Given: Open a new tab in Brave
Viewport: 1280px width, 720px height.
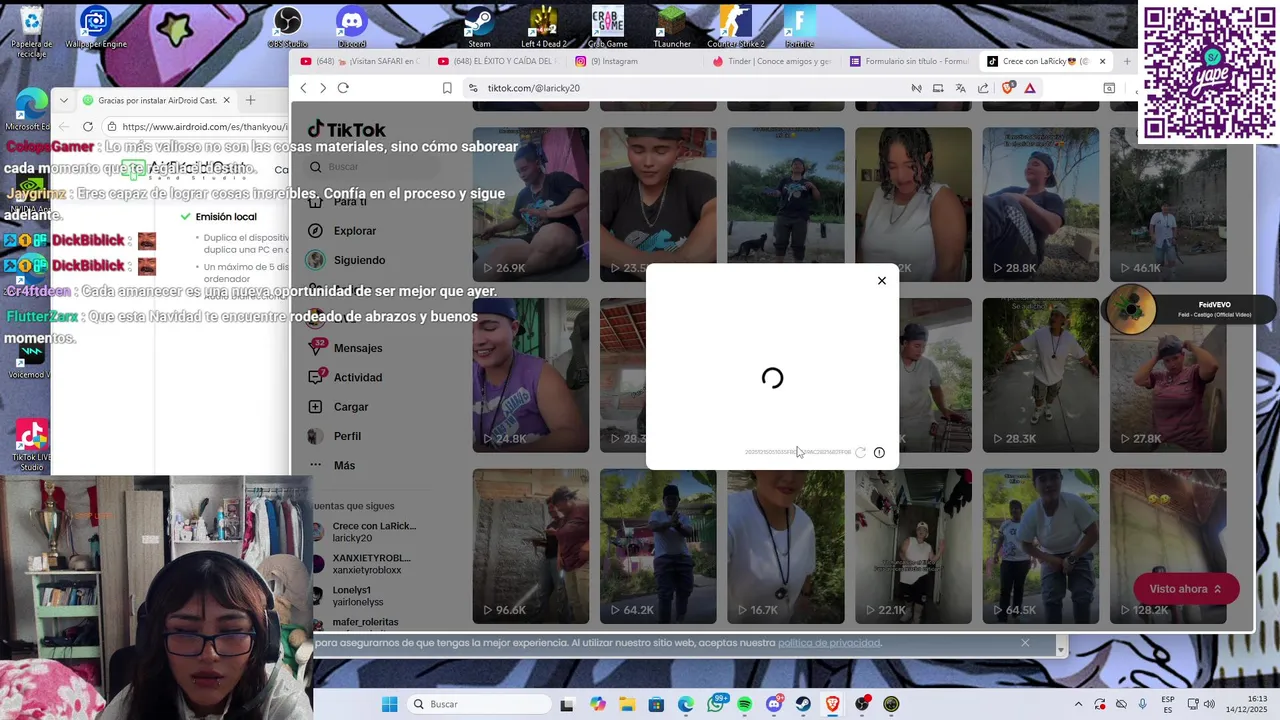Looking at the screenshot, I should [1127, 61].
